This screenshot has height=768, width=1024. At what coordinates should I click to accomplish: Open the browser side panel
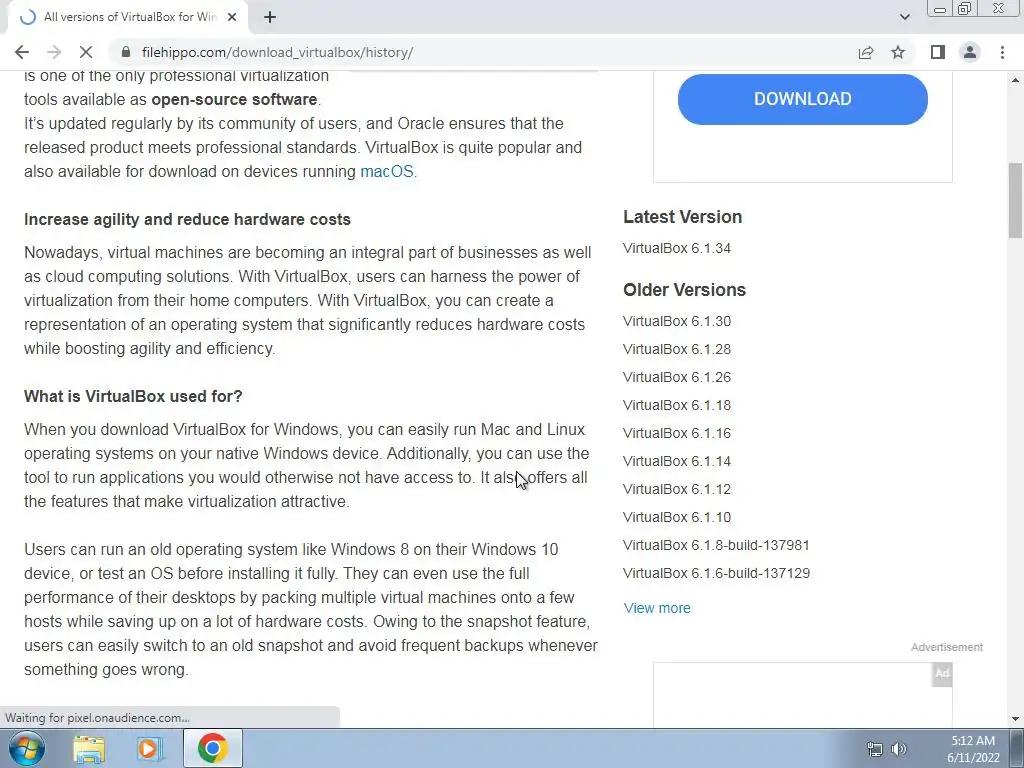point(938,52)
